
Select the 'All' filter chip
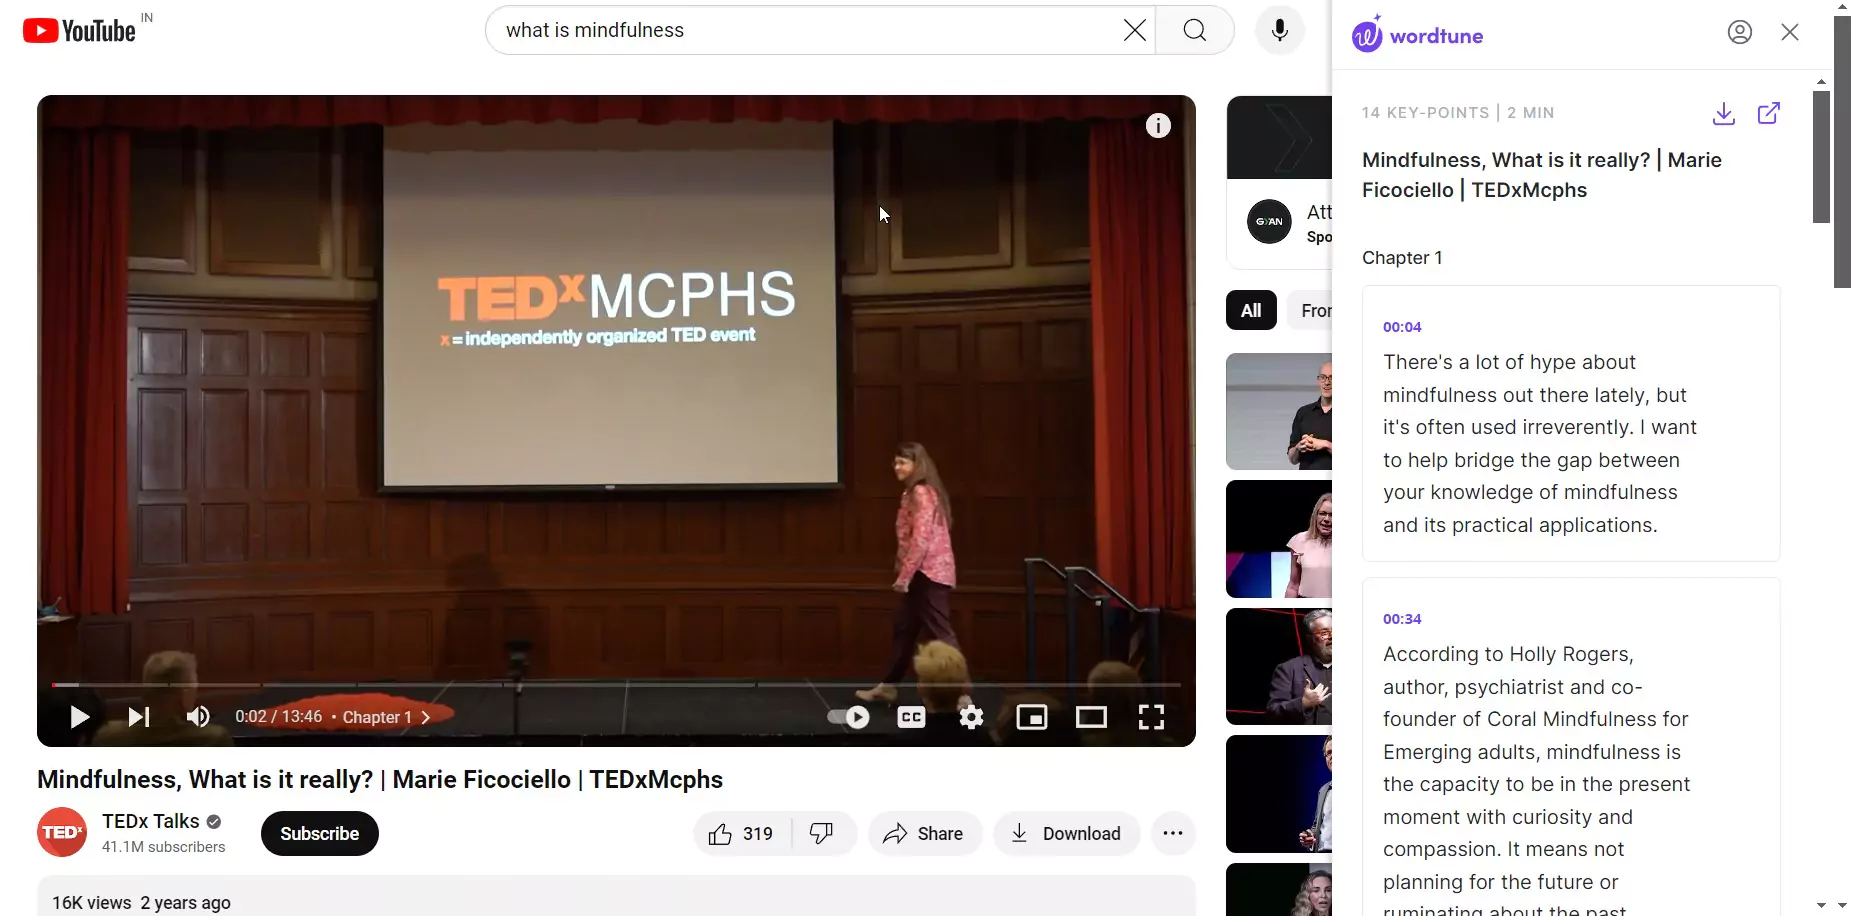1251,311
